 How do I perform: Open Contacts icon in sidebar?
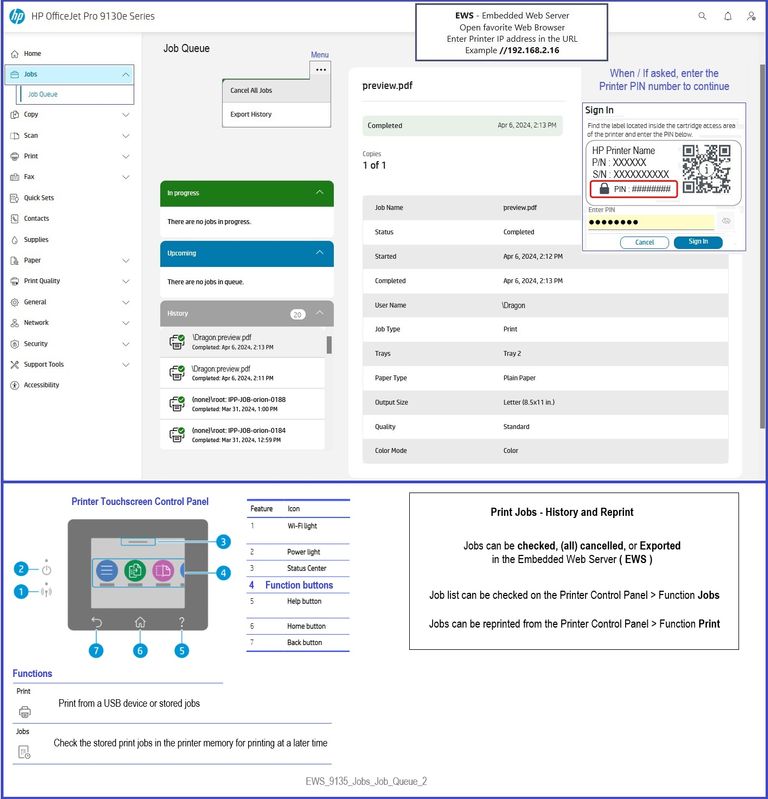pos(15,219)
